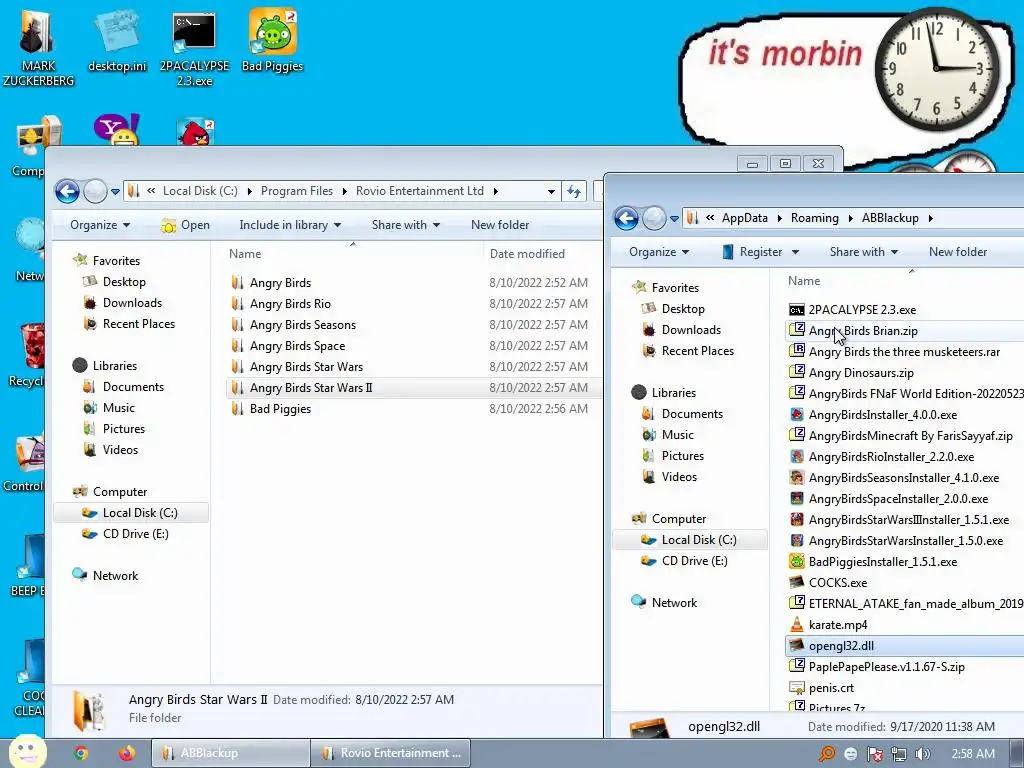1024x768 pixels.
Task: Click New folder in ABBlackup toolbar
Action: point(957,251)
